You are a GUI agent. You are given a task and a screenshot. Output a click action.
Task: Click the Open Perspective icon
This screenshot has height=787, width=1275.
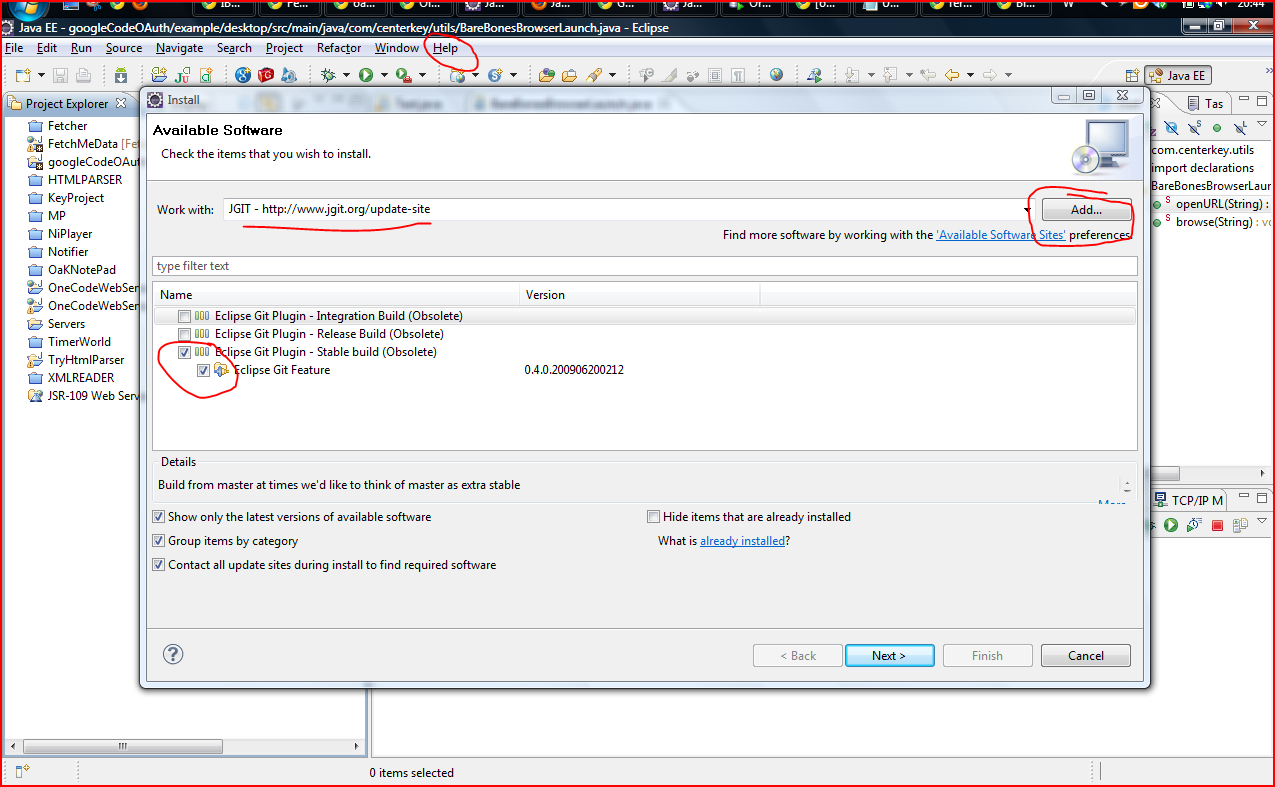pyautogui.click(x=1133, y=75)
